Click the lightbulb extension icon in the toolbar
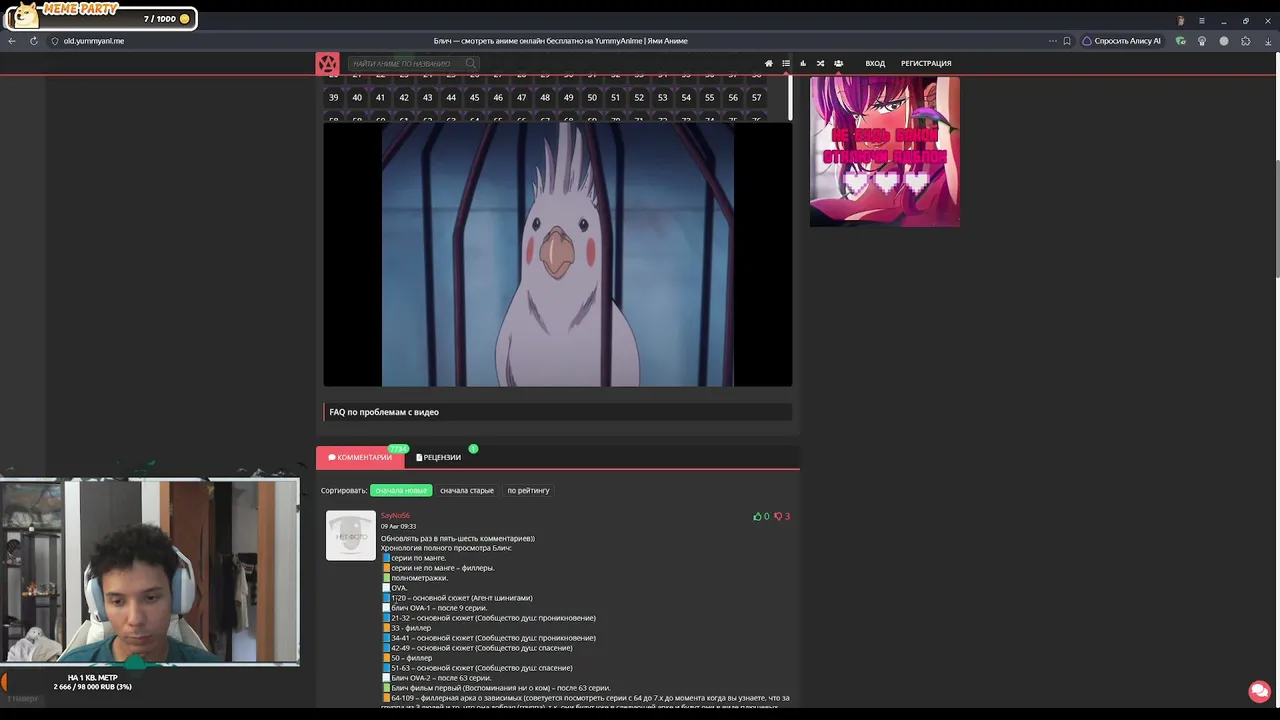This screenshot has height=720, width=1280. point(1202,41)
